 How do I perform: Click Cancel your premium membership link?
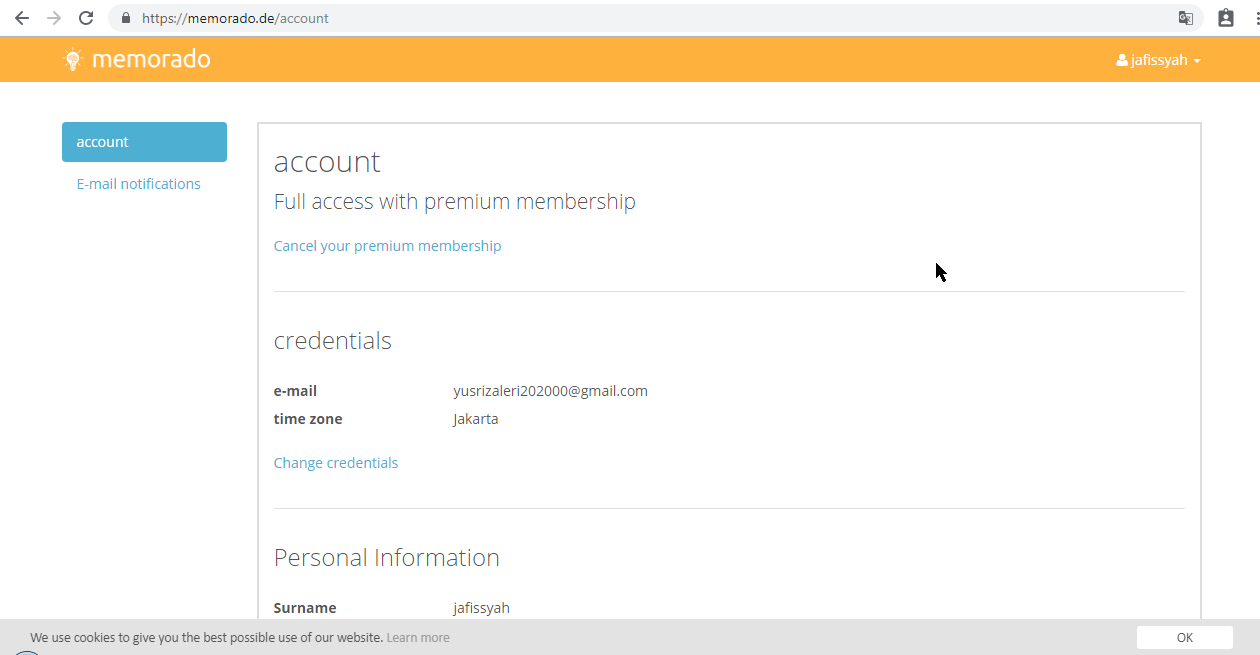387,246
